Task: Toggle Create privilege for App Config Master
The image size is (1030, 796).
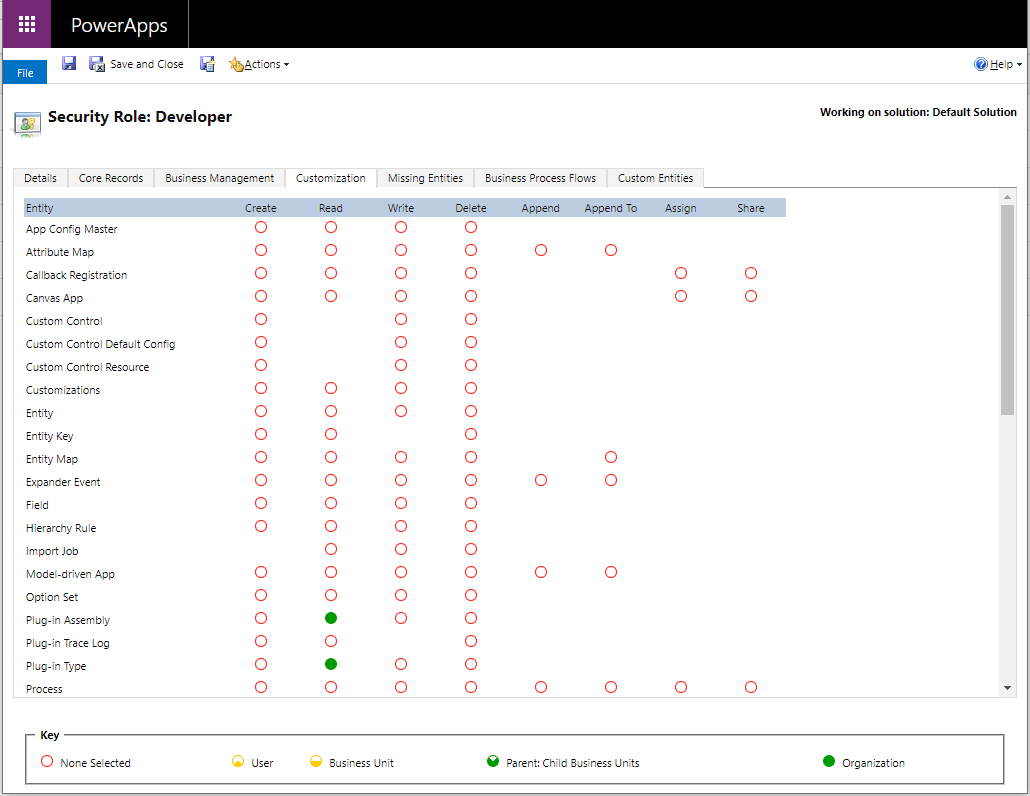Action: pos(261,227)
